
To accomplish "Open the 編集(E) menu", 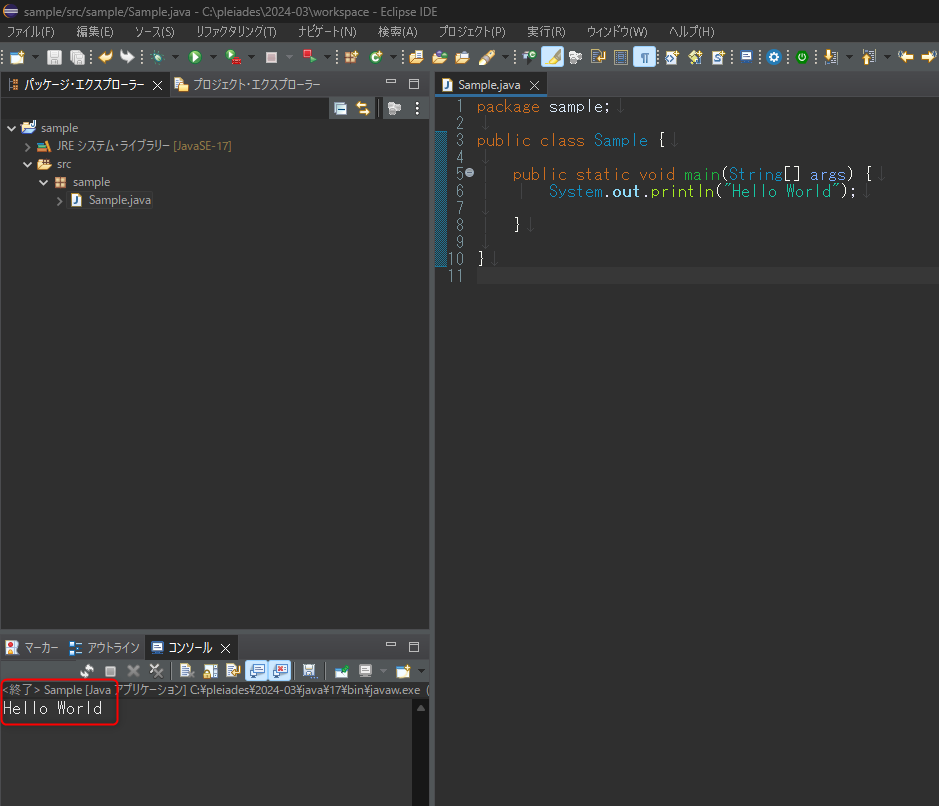I will [x=95, y=32].
